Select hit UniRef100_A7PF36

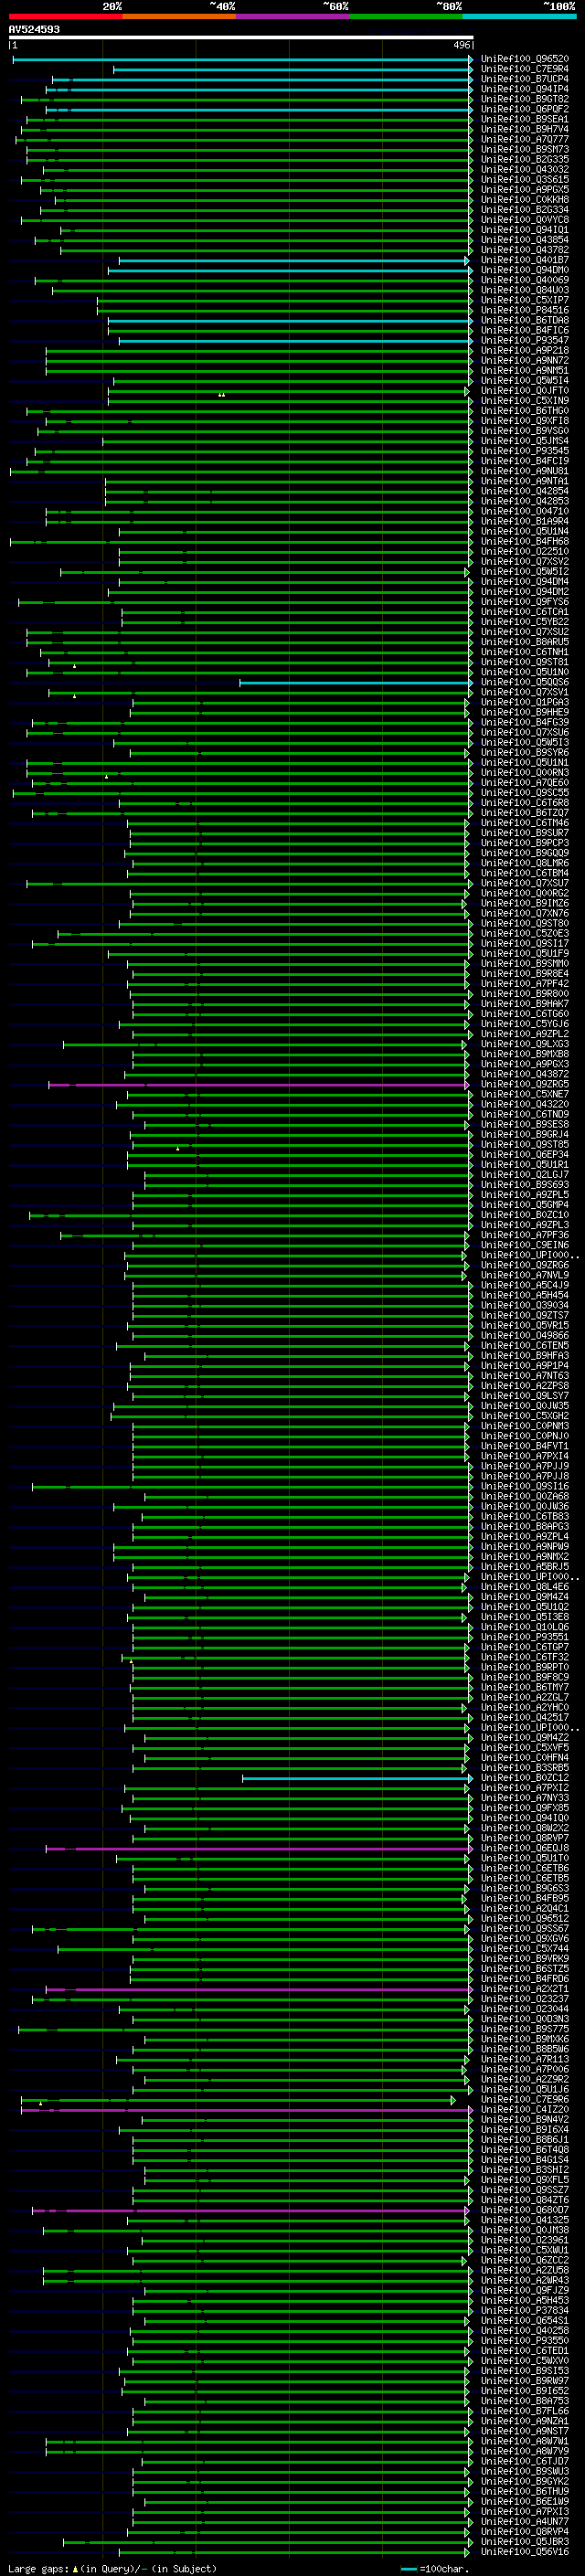[x=524, y=1236]
